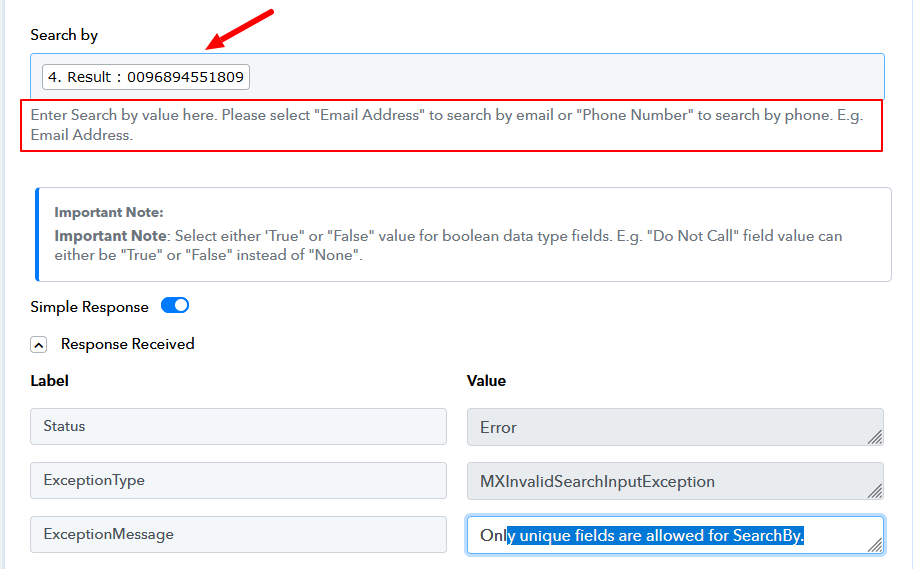Grab resize handle of Error value field

[x=875, y=437]
